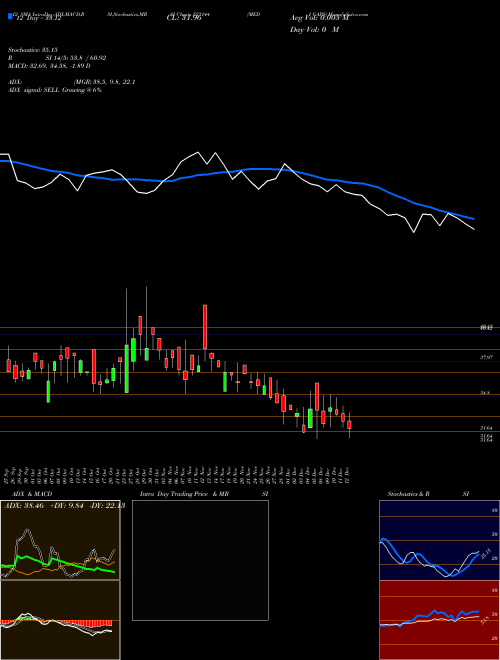Click the 34.8 price axis label
This screenshot has width=500, height=660.
485,392
